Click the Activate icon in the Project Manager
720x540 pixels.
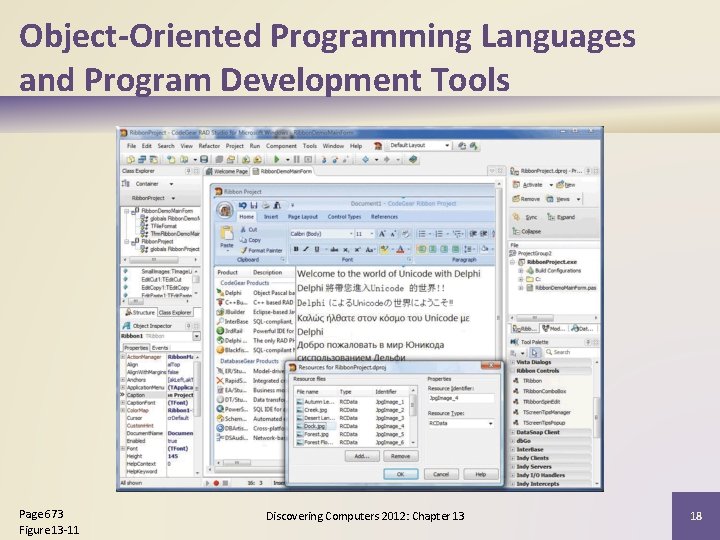tap(516, 185)
